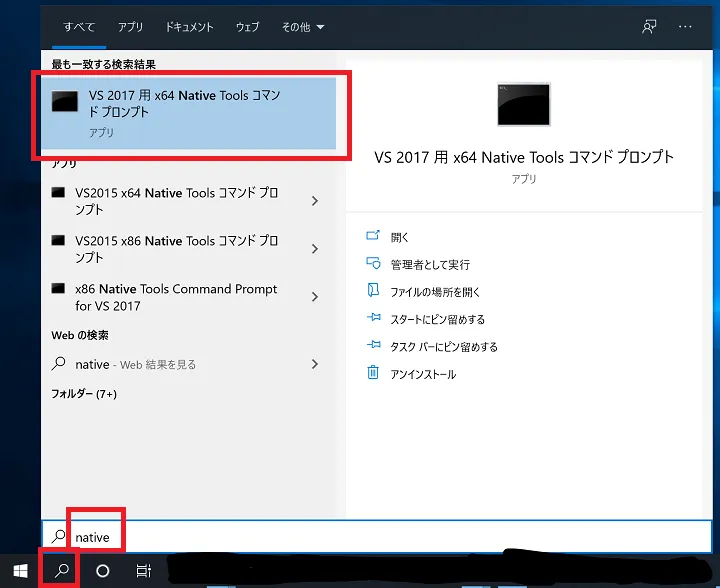720x588 pixels.
Task: Select VS2015 x64 Native Tools コマンド プロンプト result
Action: tap(176, 201)
